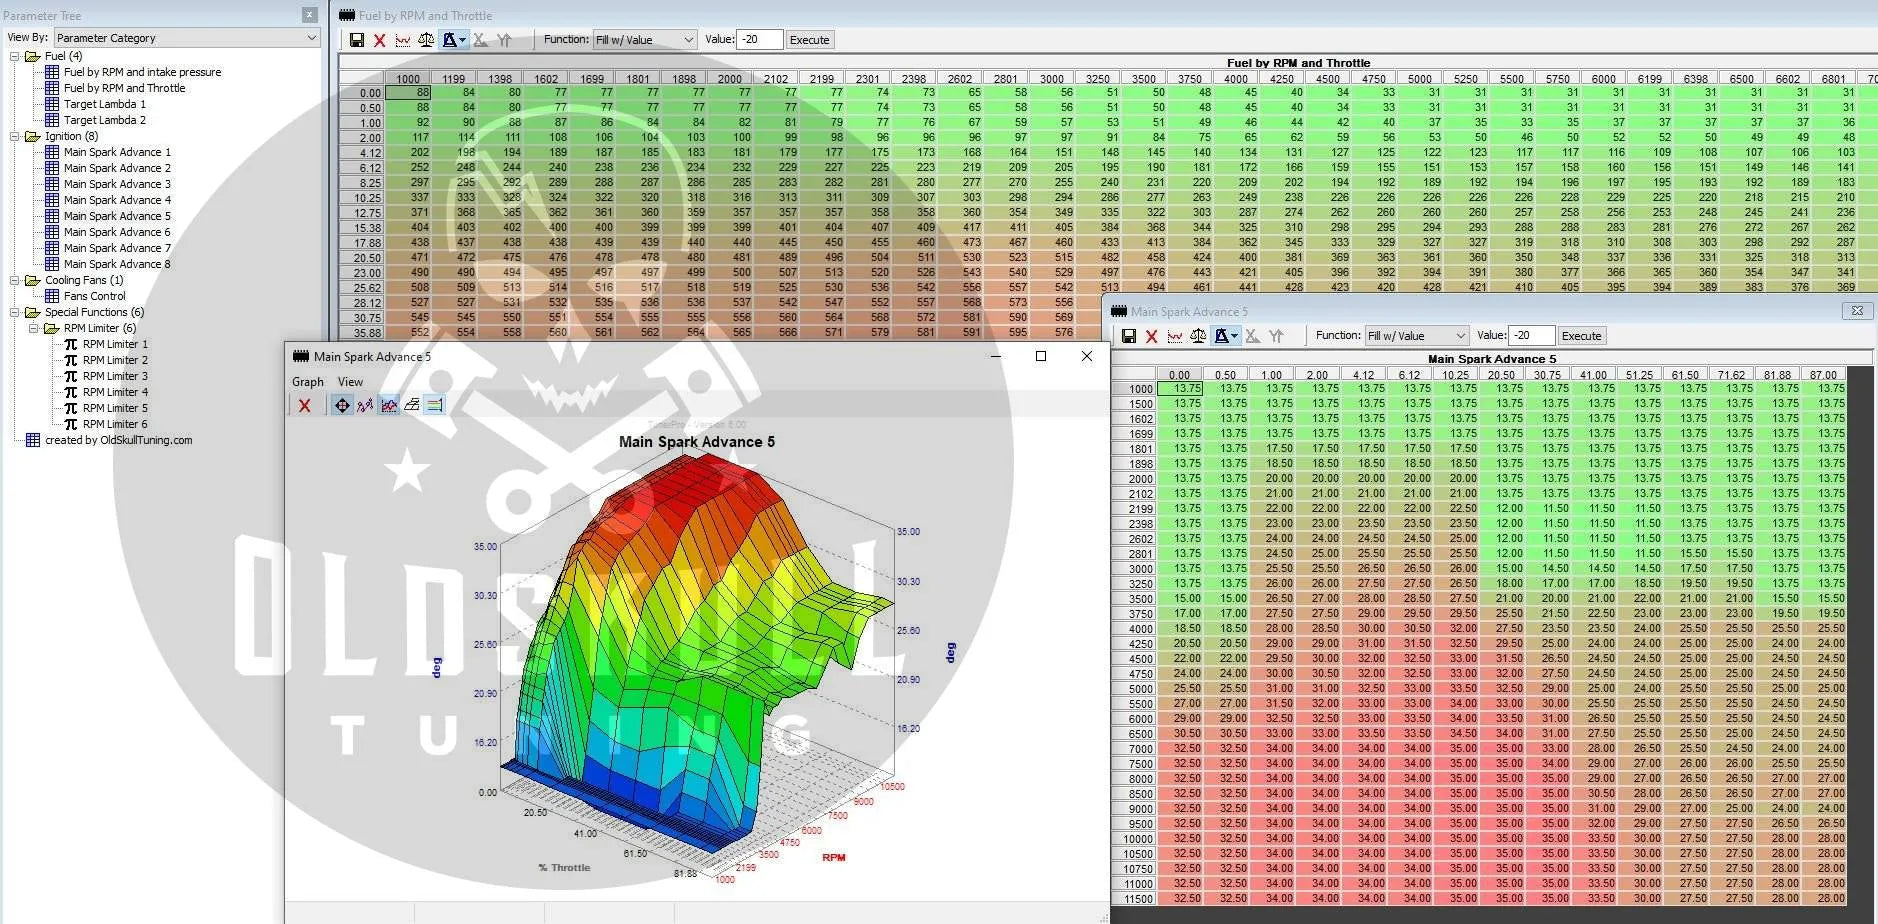Collapse the Ignition folder in the parameter tree
The height and width of the screenshot is (924, 1878).
click(x=15, y=136)
